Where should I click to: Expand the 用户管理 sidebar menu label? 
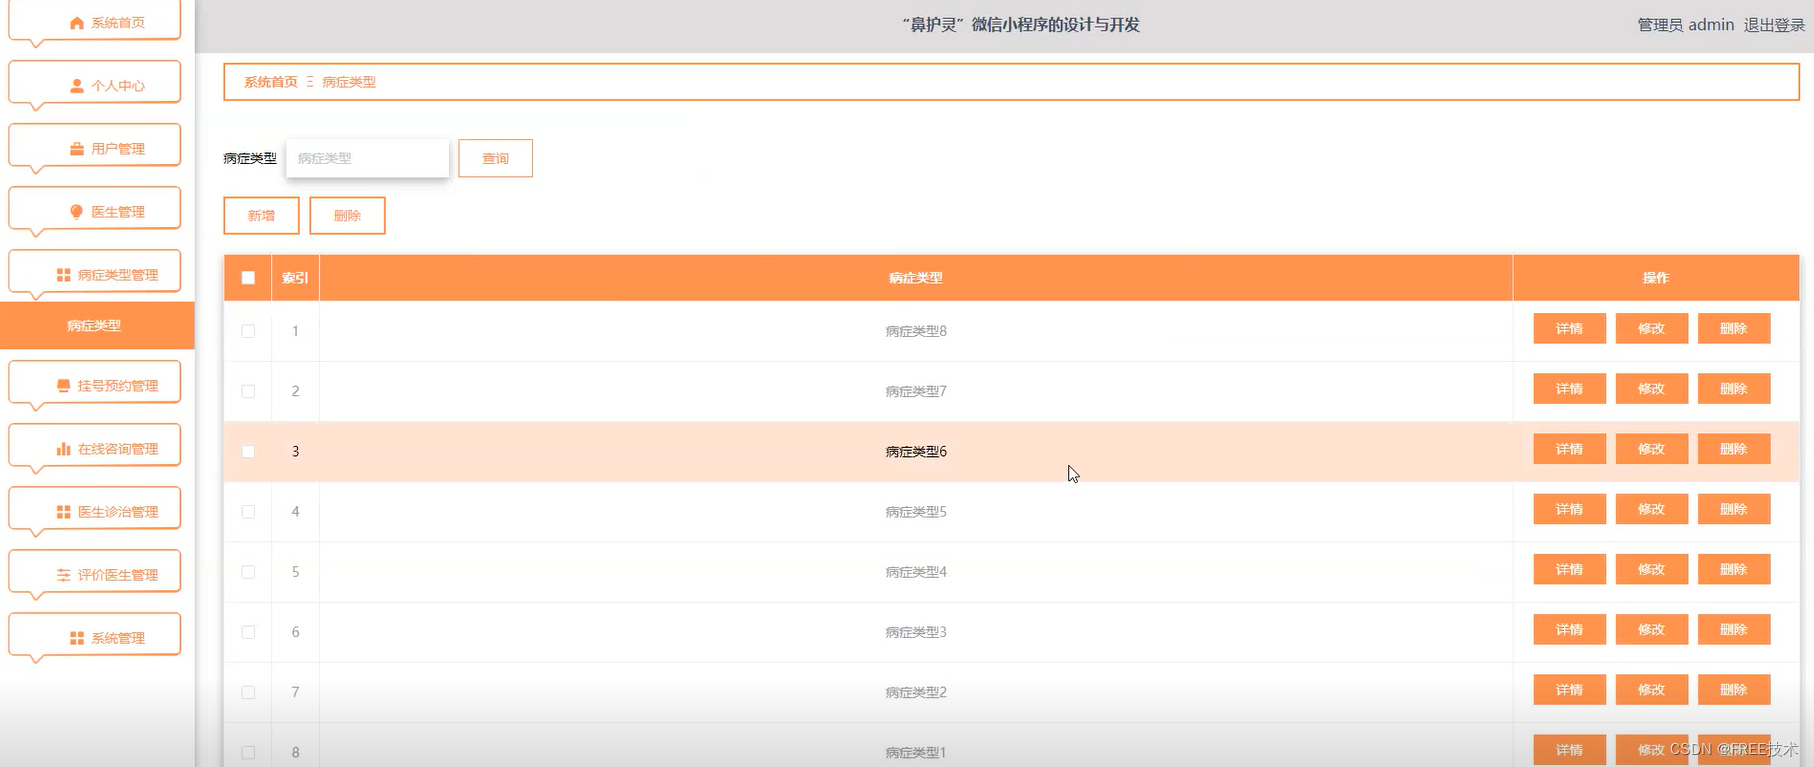[118, 149]
